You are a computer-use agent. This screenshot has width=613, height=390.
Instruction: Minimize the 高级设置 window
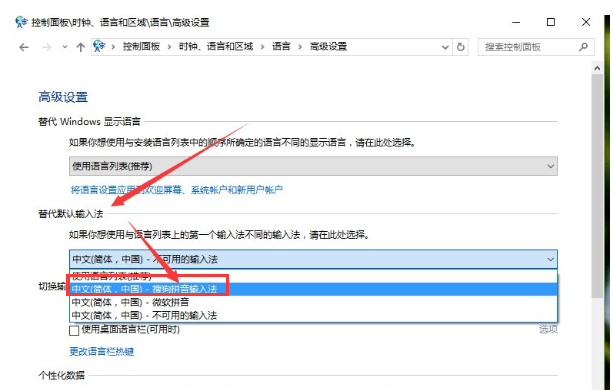click(x=516, y=22)
